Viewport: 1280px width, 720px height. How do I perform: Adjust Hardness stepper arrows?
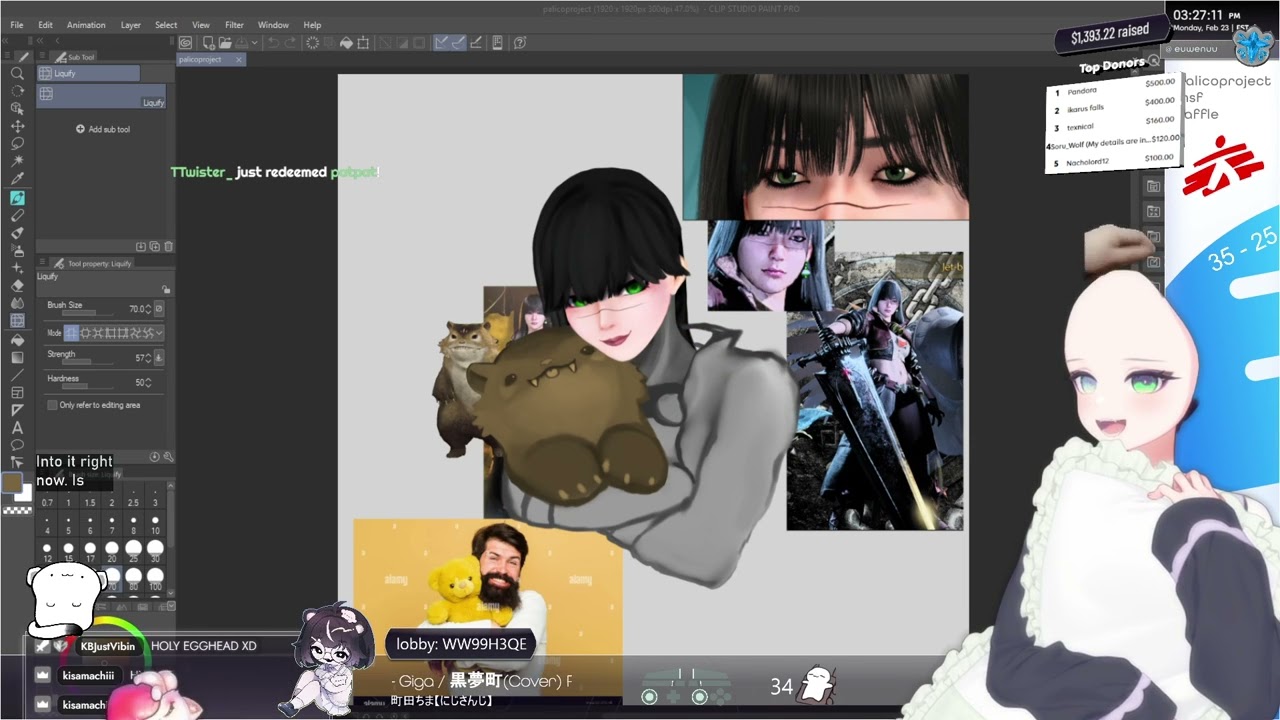click(149, 383)
